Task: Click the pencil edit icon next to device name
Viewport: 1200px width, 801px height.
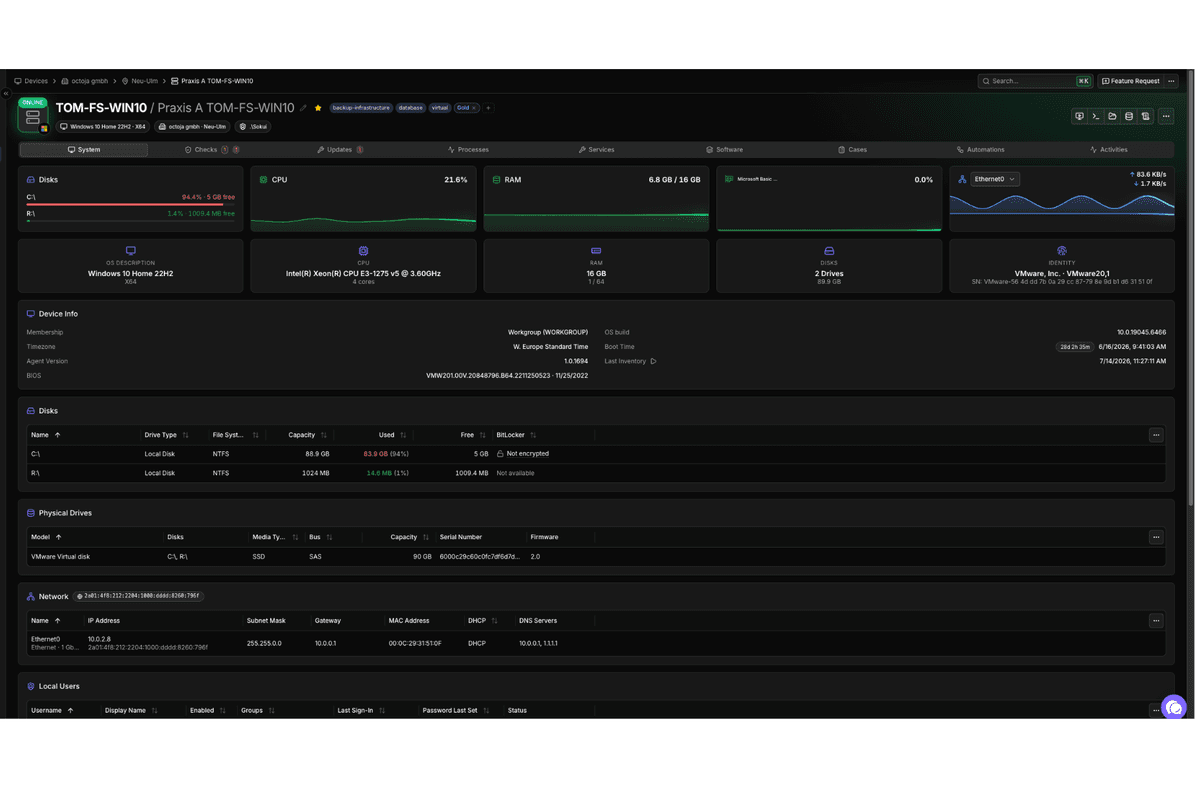Action: point(303,108)
